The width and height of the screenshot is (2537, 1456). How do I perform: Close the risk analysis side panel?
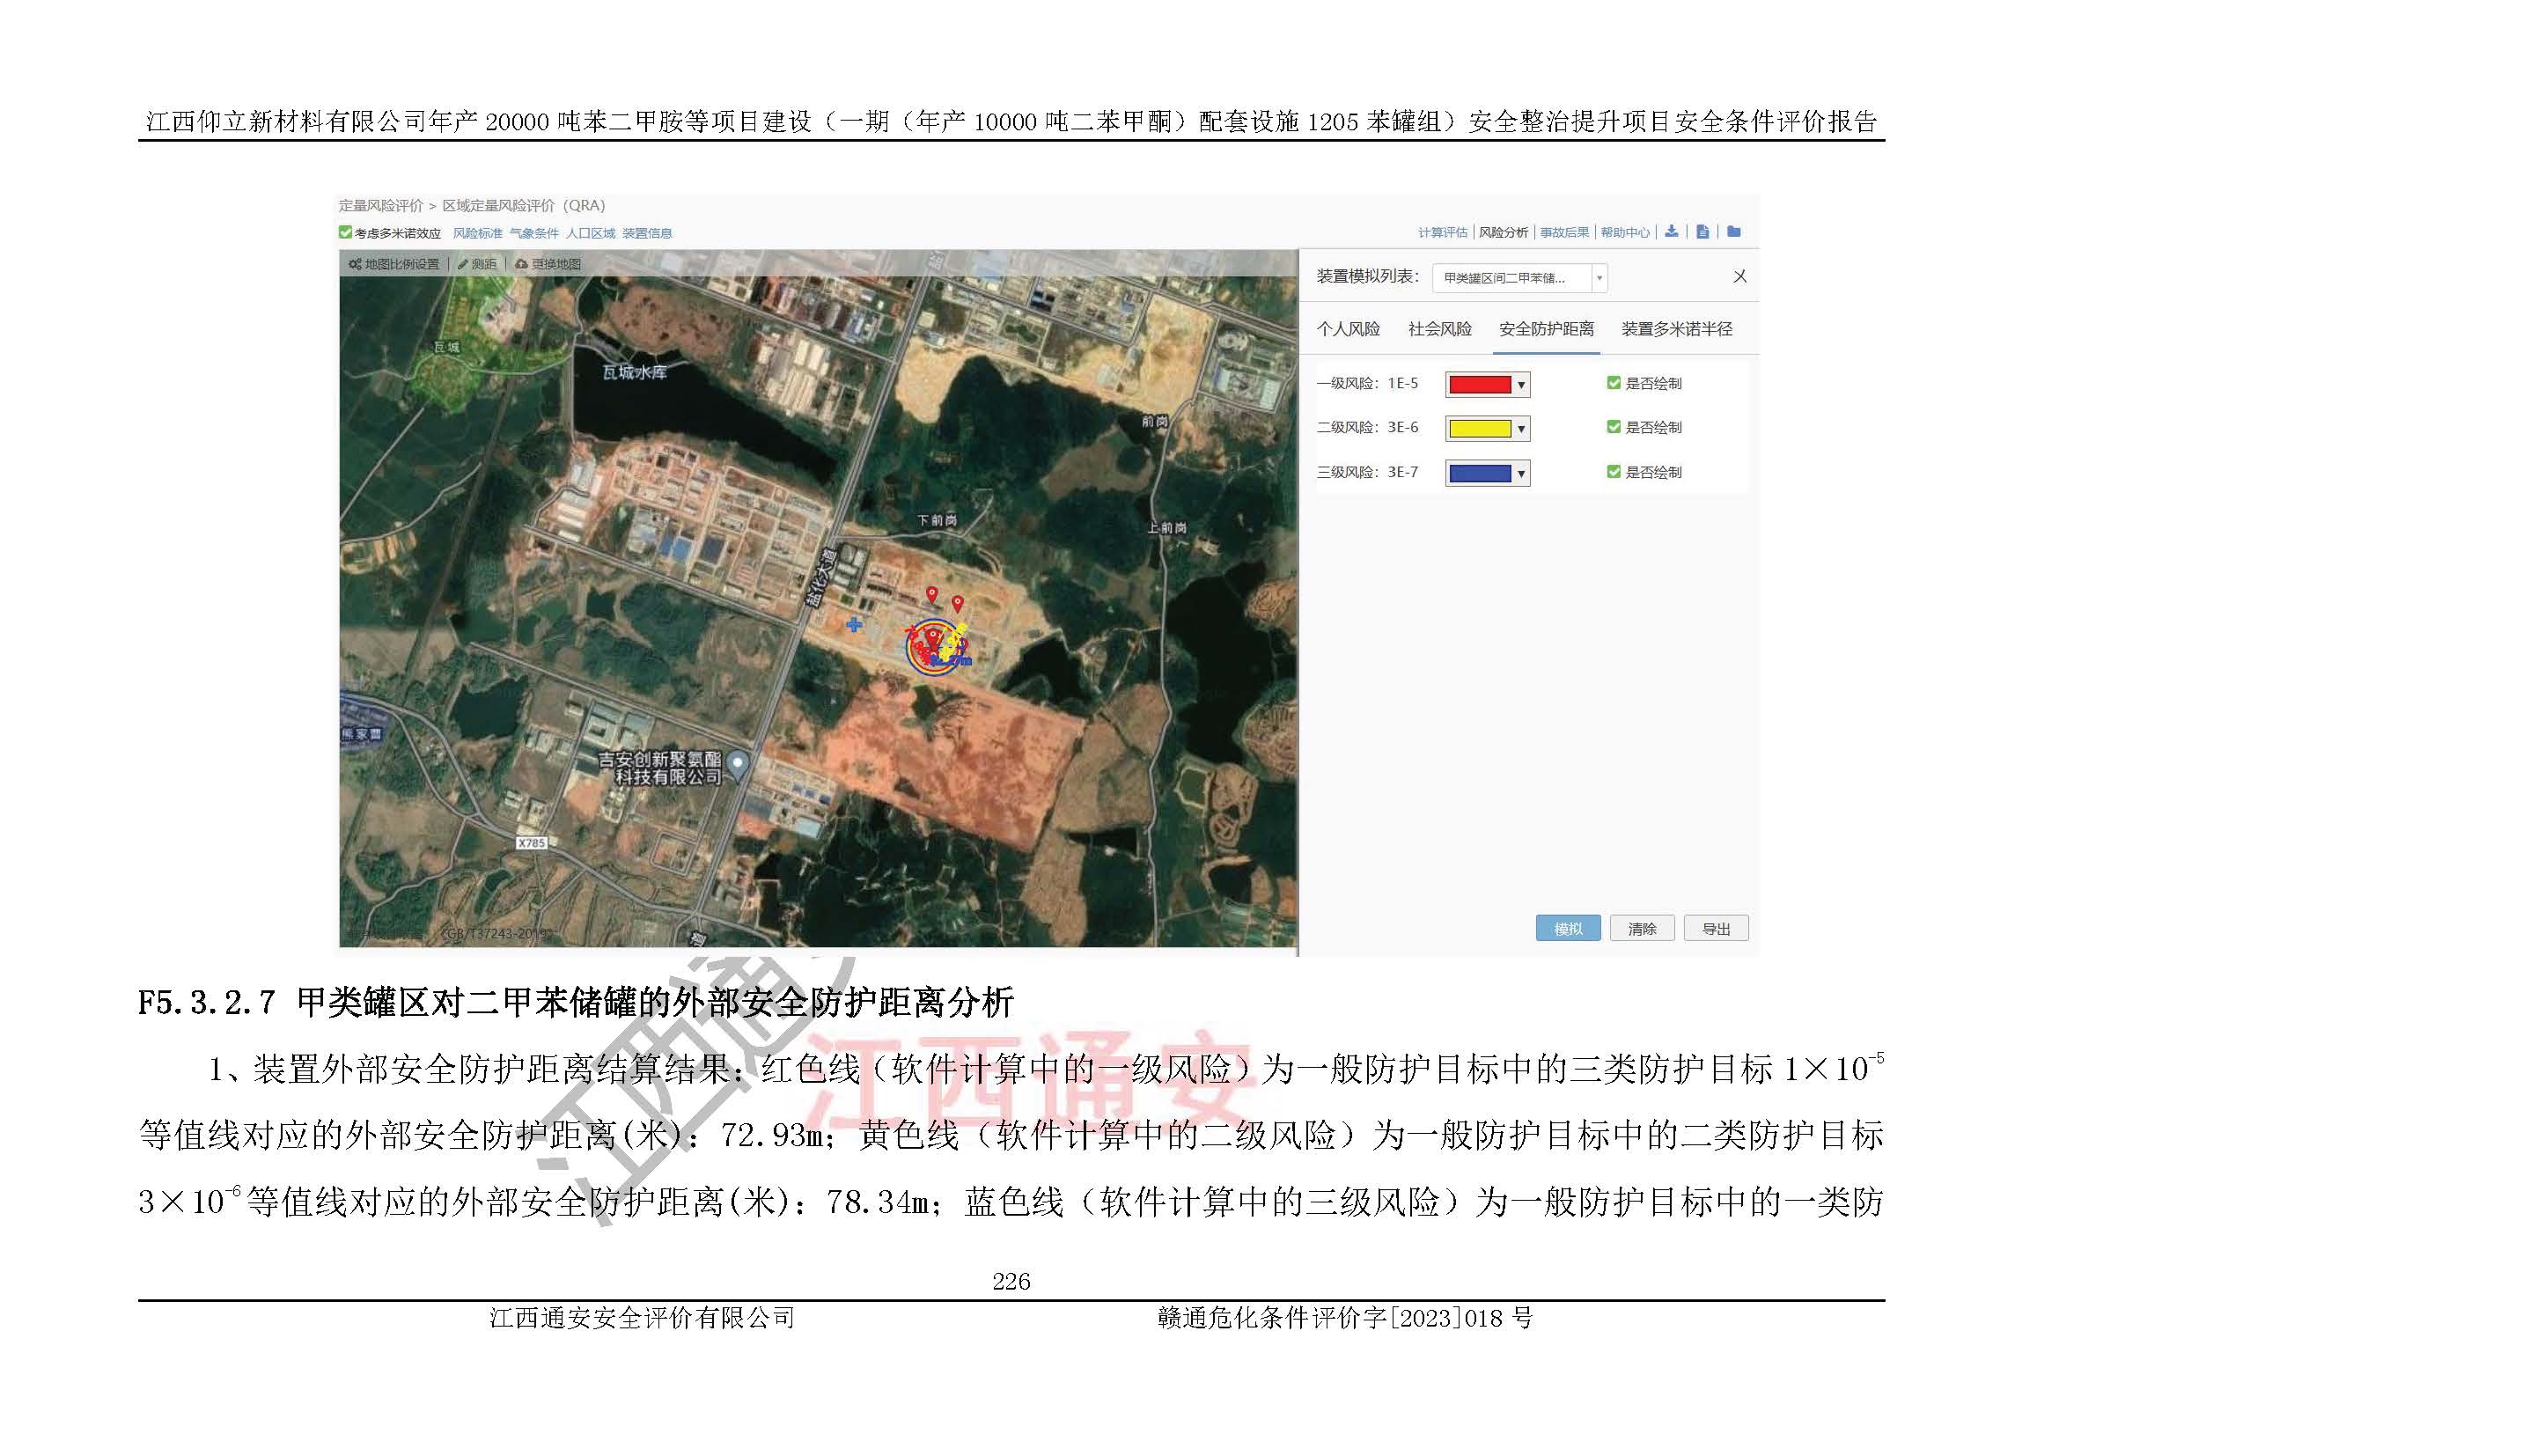click(x=1740, y=277)
